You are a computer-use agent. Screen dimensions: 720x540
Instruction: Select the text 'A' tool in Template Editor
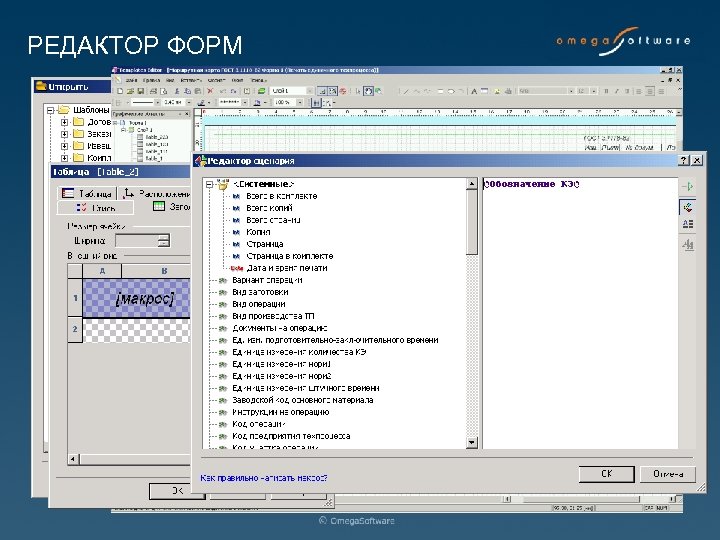click(474, 91)
